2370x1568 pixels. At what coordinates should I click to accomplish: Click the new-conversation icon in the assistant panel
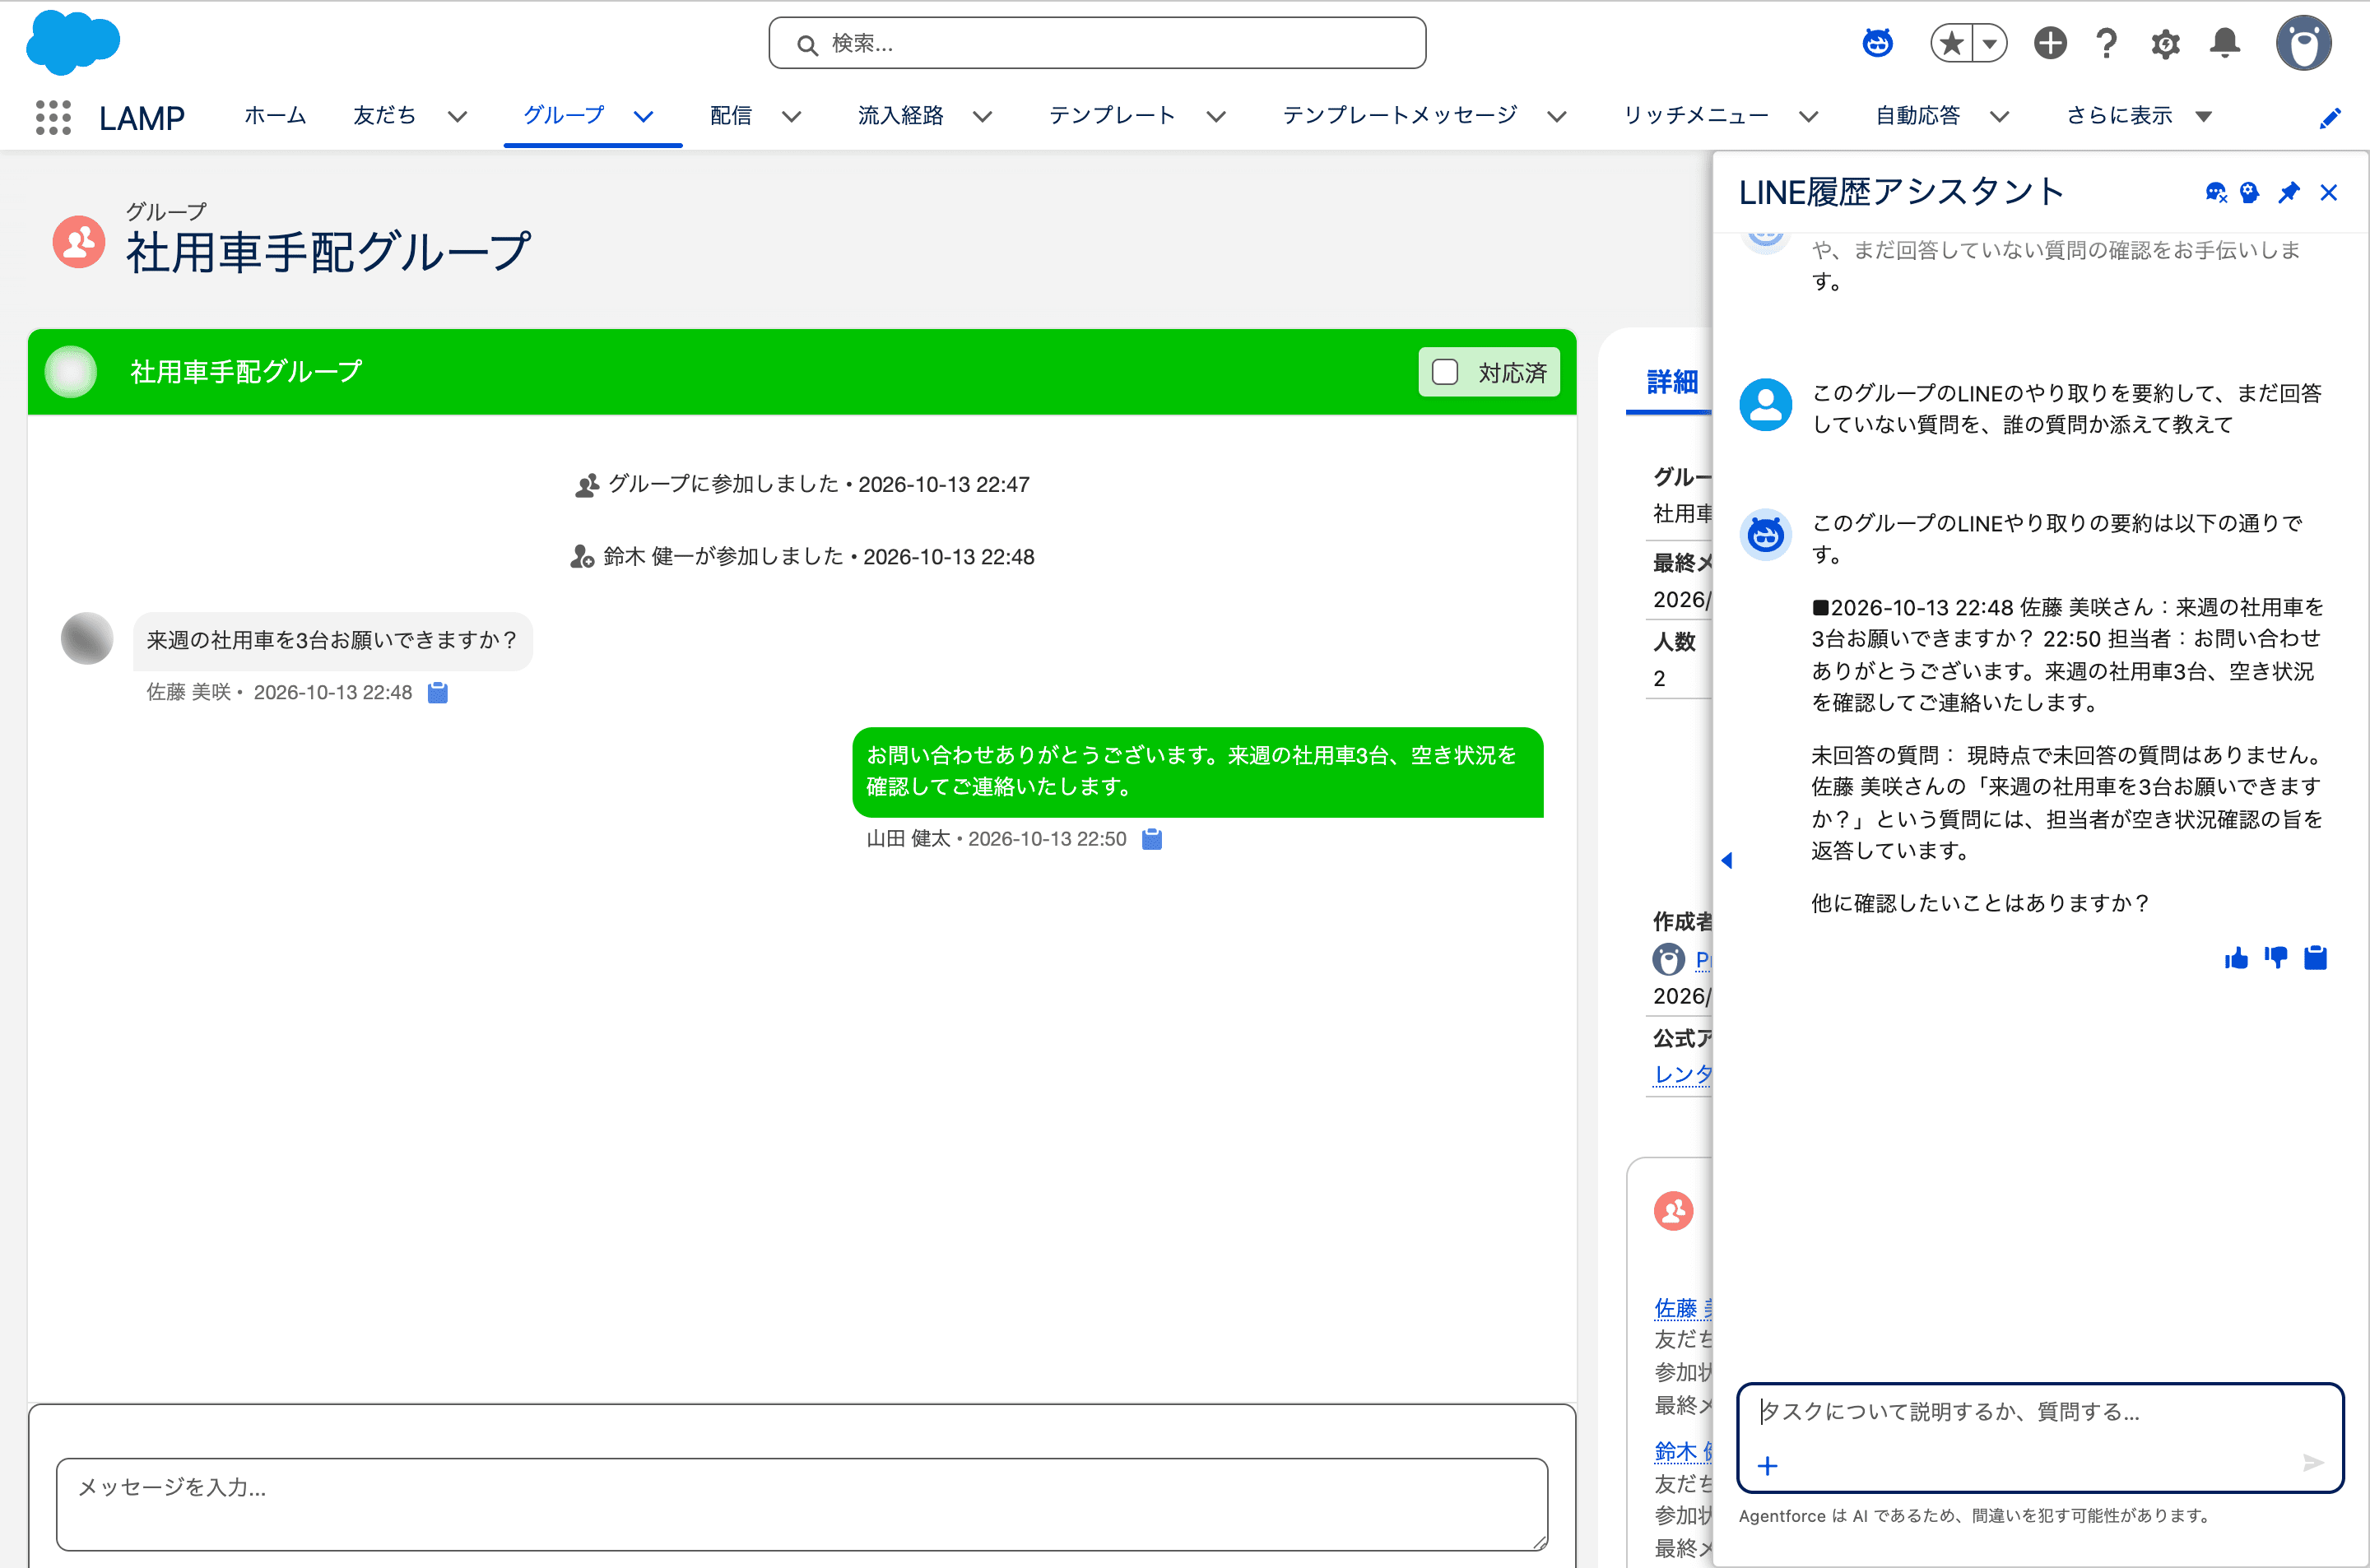point(2215,192)
